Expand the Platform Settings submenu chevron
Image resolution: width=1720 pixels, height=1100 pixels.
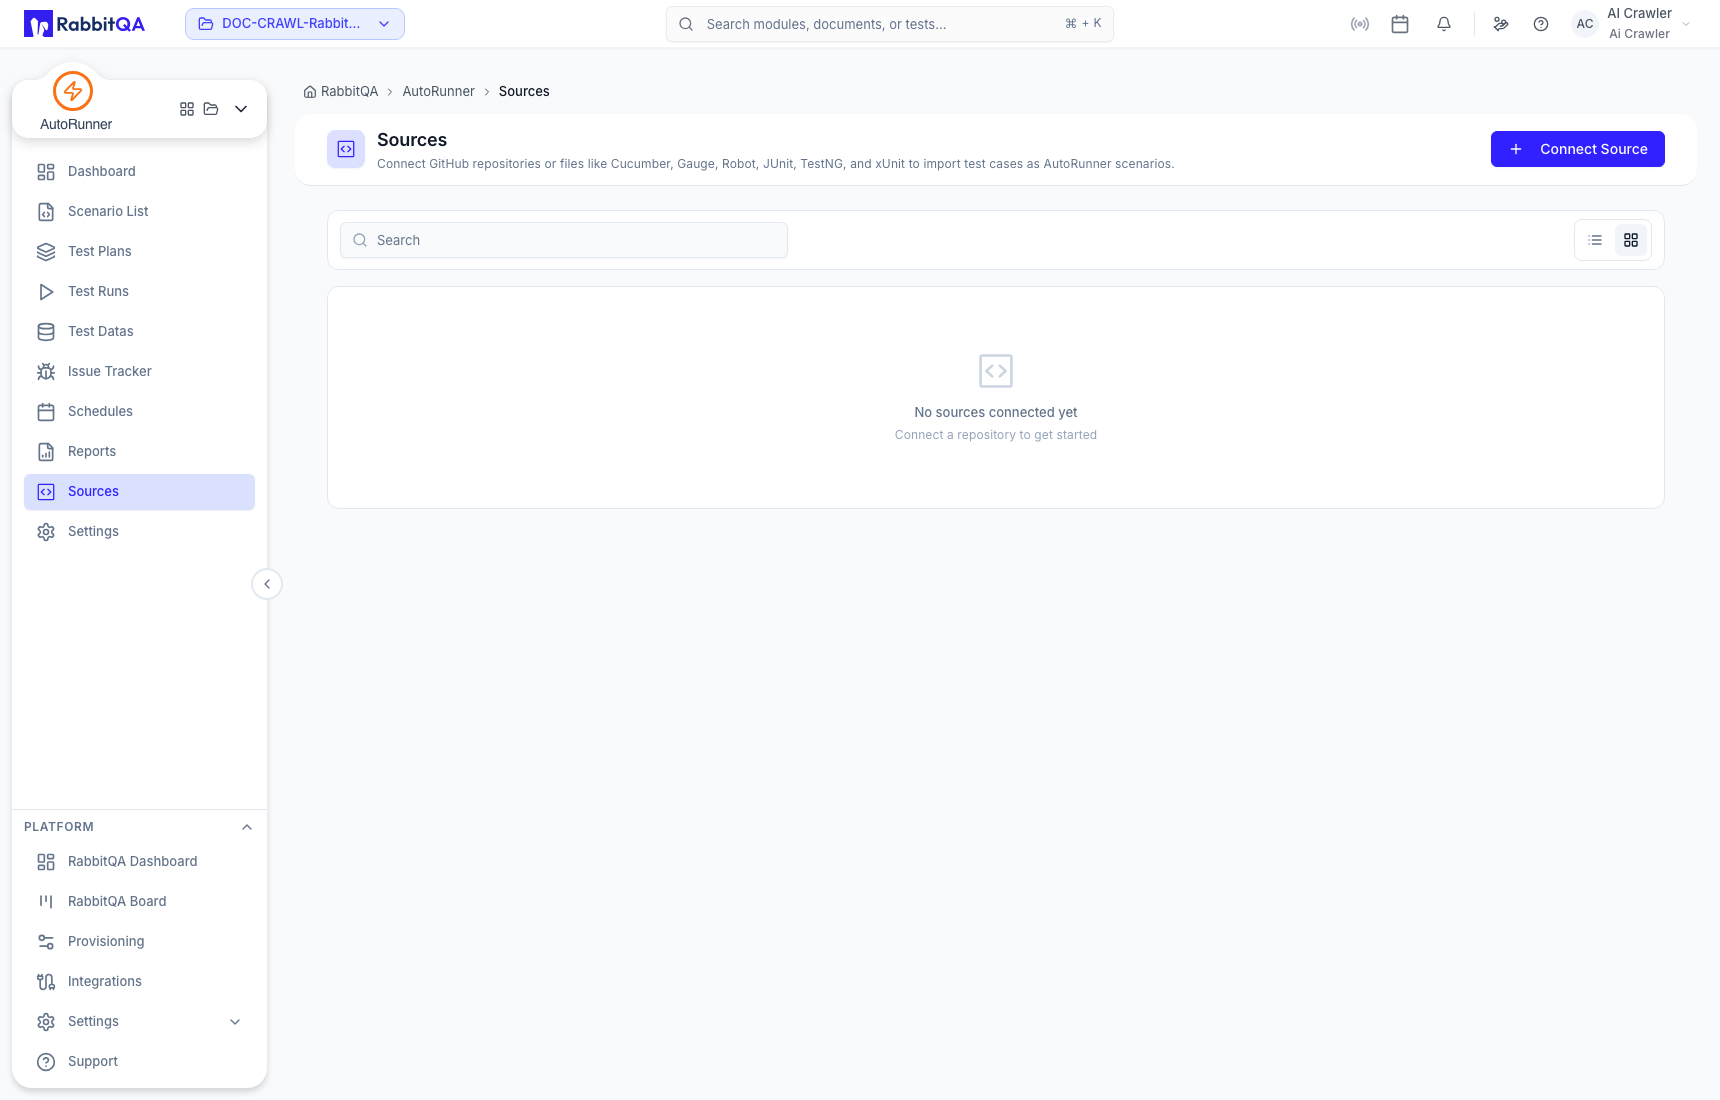pyautogui.click(x=235, y=1022)
